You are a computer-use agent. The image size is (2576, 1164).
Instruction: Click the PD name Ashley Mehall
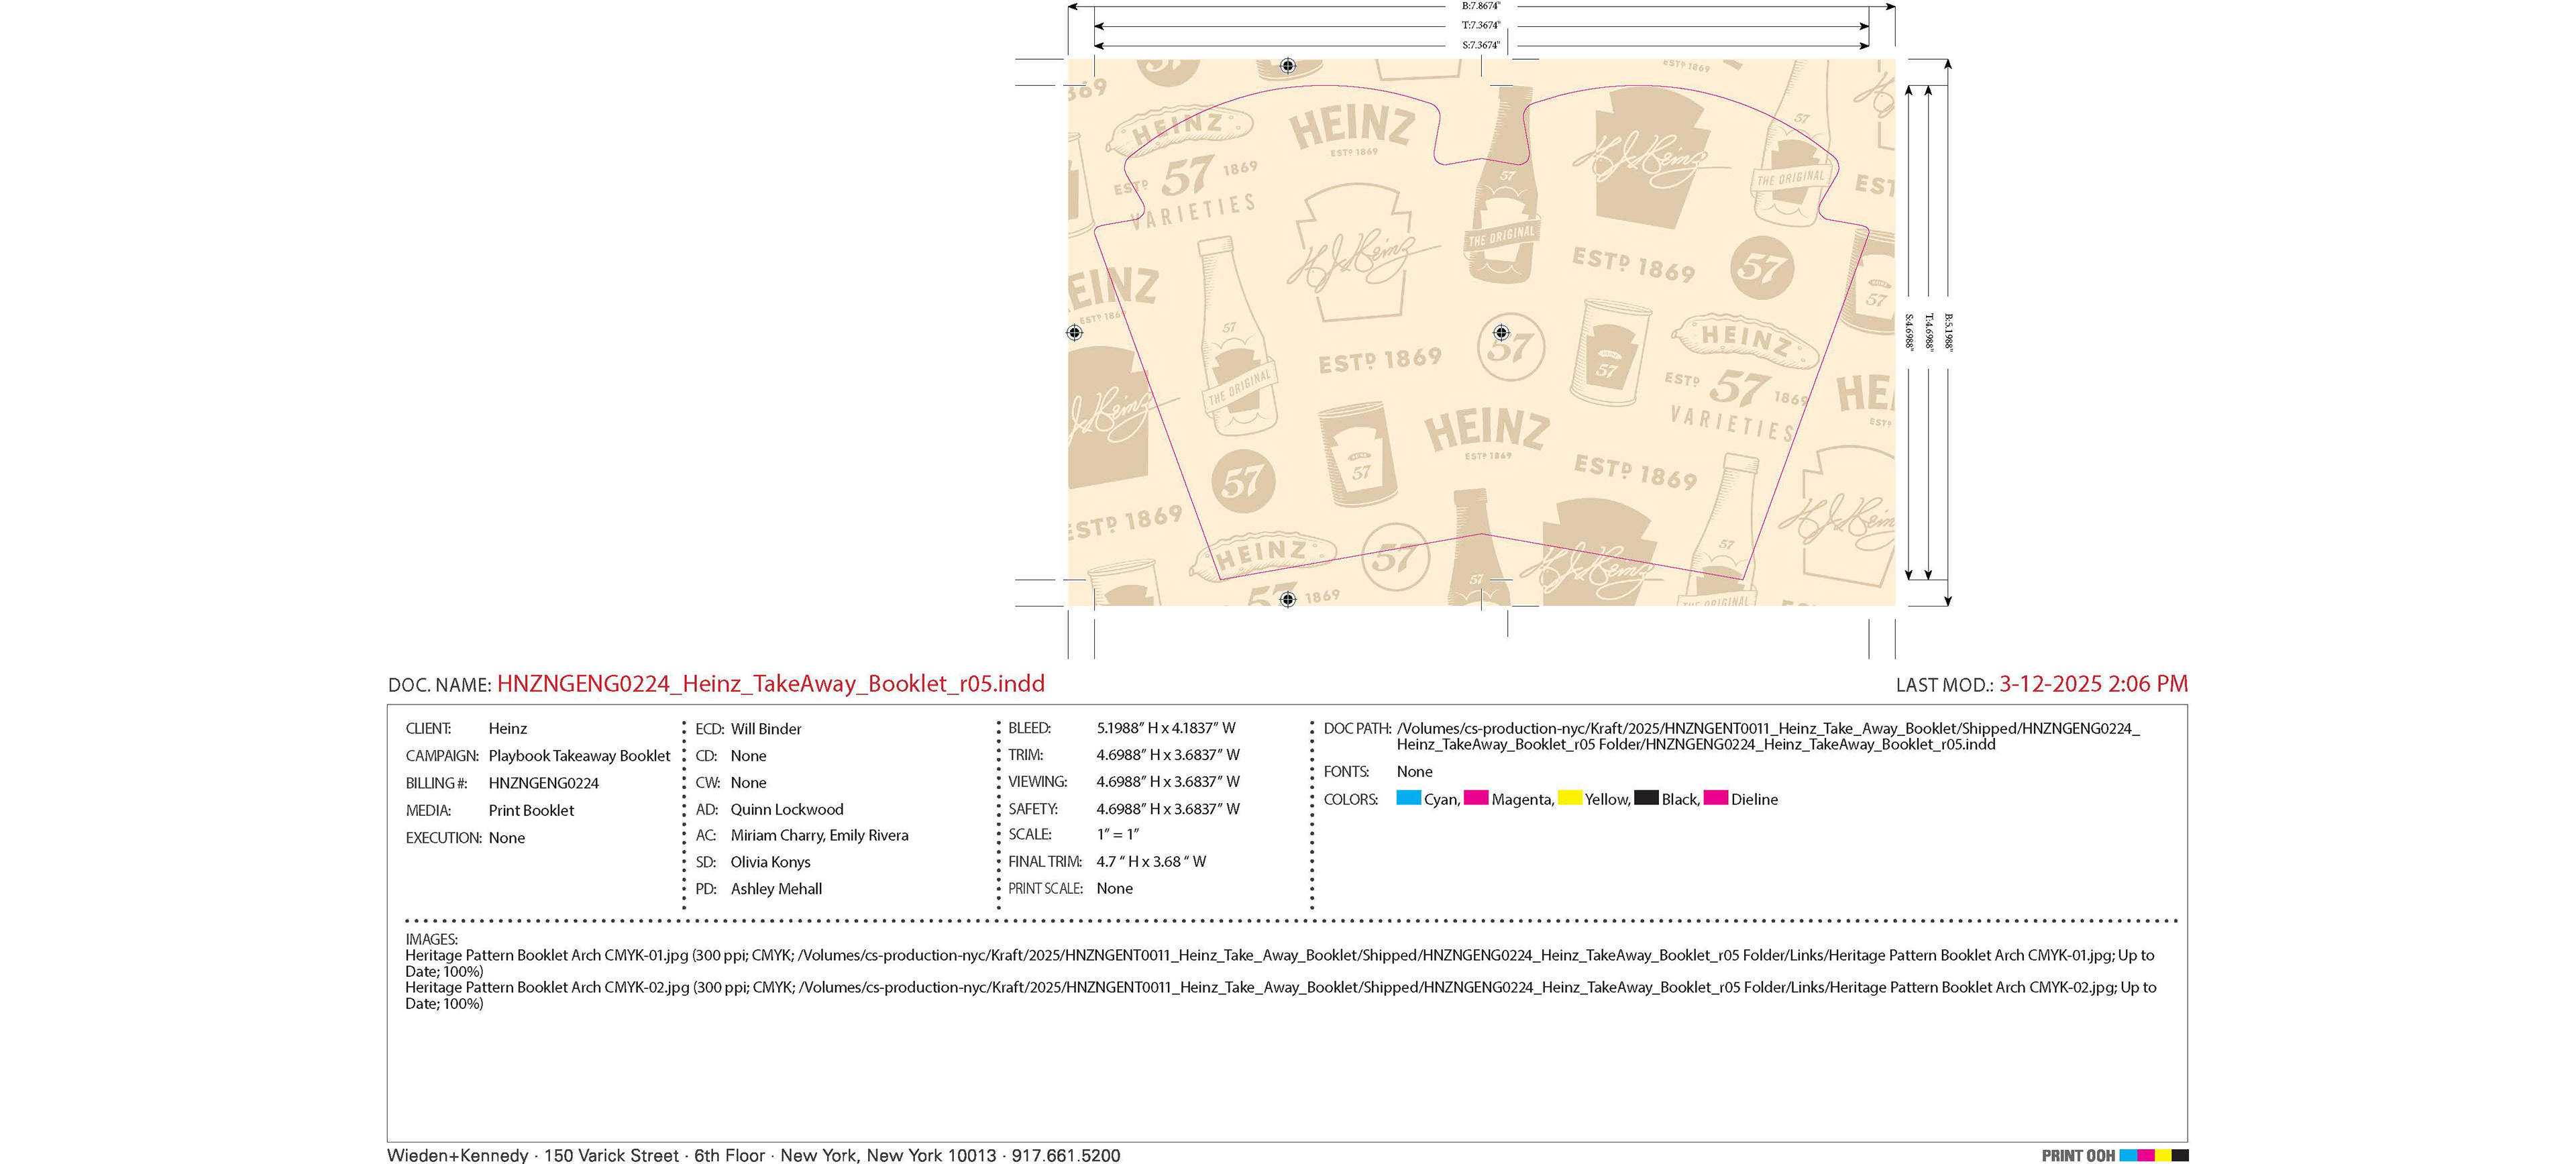click(x=776, y=889)
